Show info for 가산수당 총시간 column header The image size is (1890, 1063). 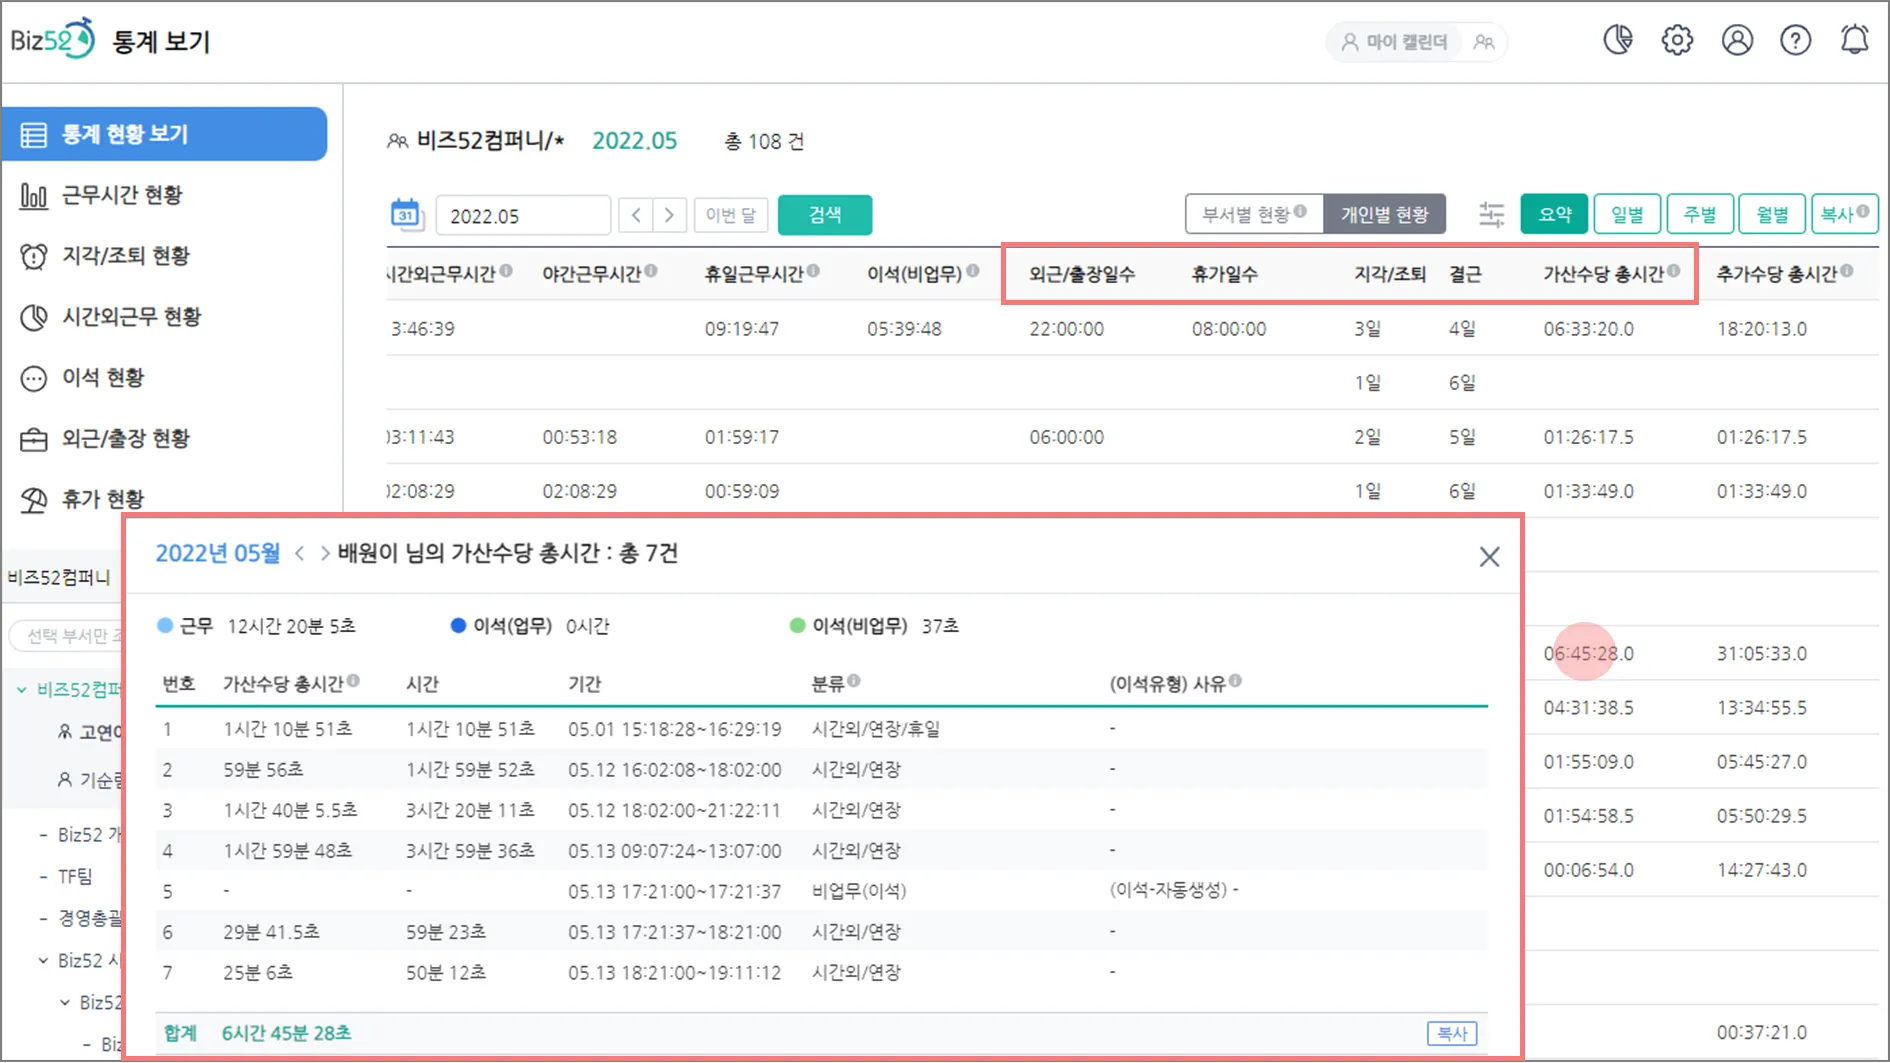[1673, 271]
